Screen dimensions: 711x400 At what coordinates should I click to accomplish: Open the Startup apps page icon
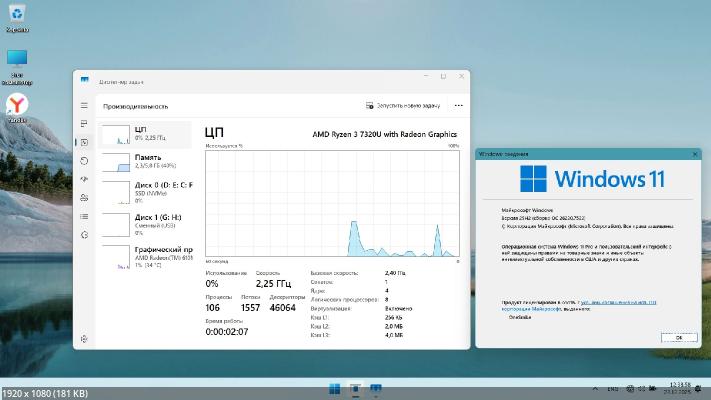(84, 180)
